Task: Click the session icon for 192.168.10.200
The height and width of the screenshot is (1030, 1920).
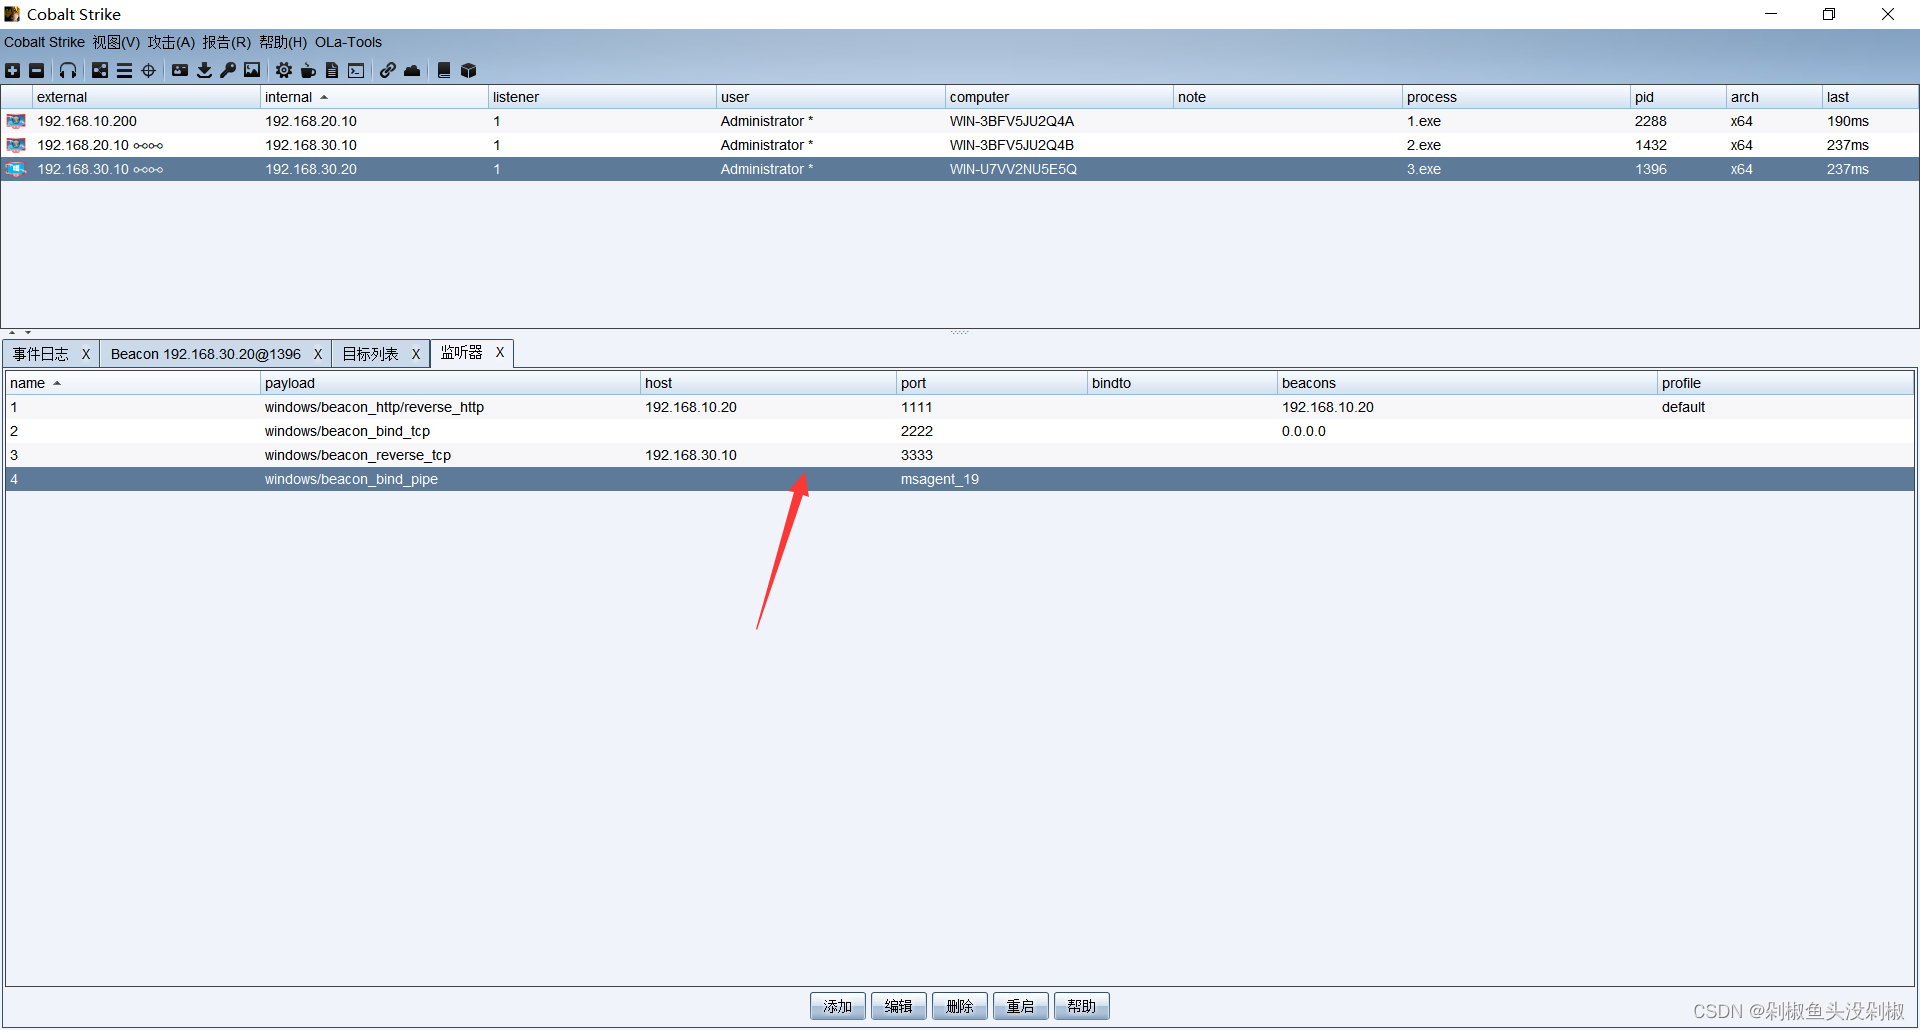Action: (x=16, y=121)
